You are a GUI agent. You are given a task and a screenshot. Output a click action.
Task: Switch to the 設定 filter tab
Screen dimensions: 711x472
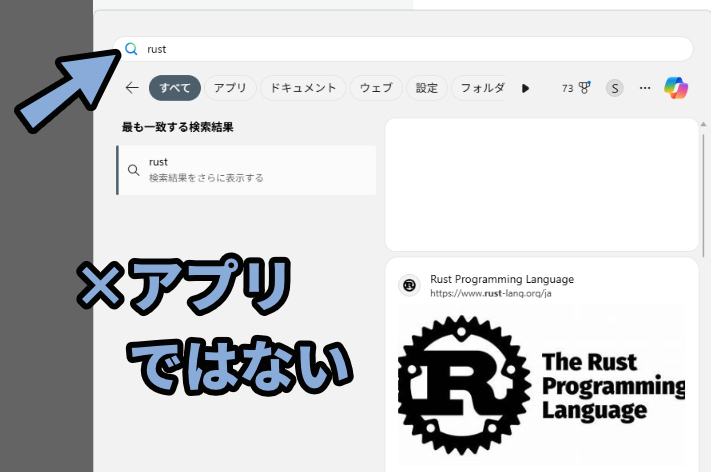pos(427,88)
